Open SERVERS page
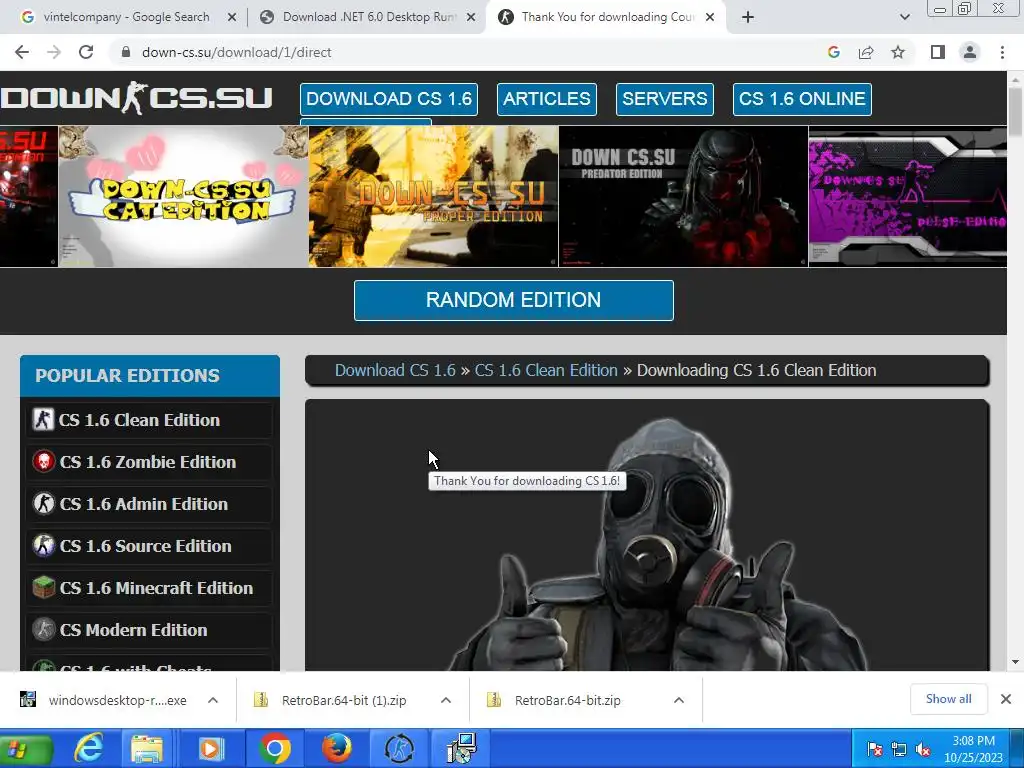The image size is (1024, 768). (664, 99)
